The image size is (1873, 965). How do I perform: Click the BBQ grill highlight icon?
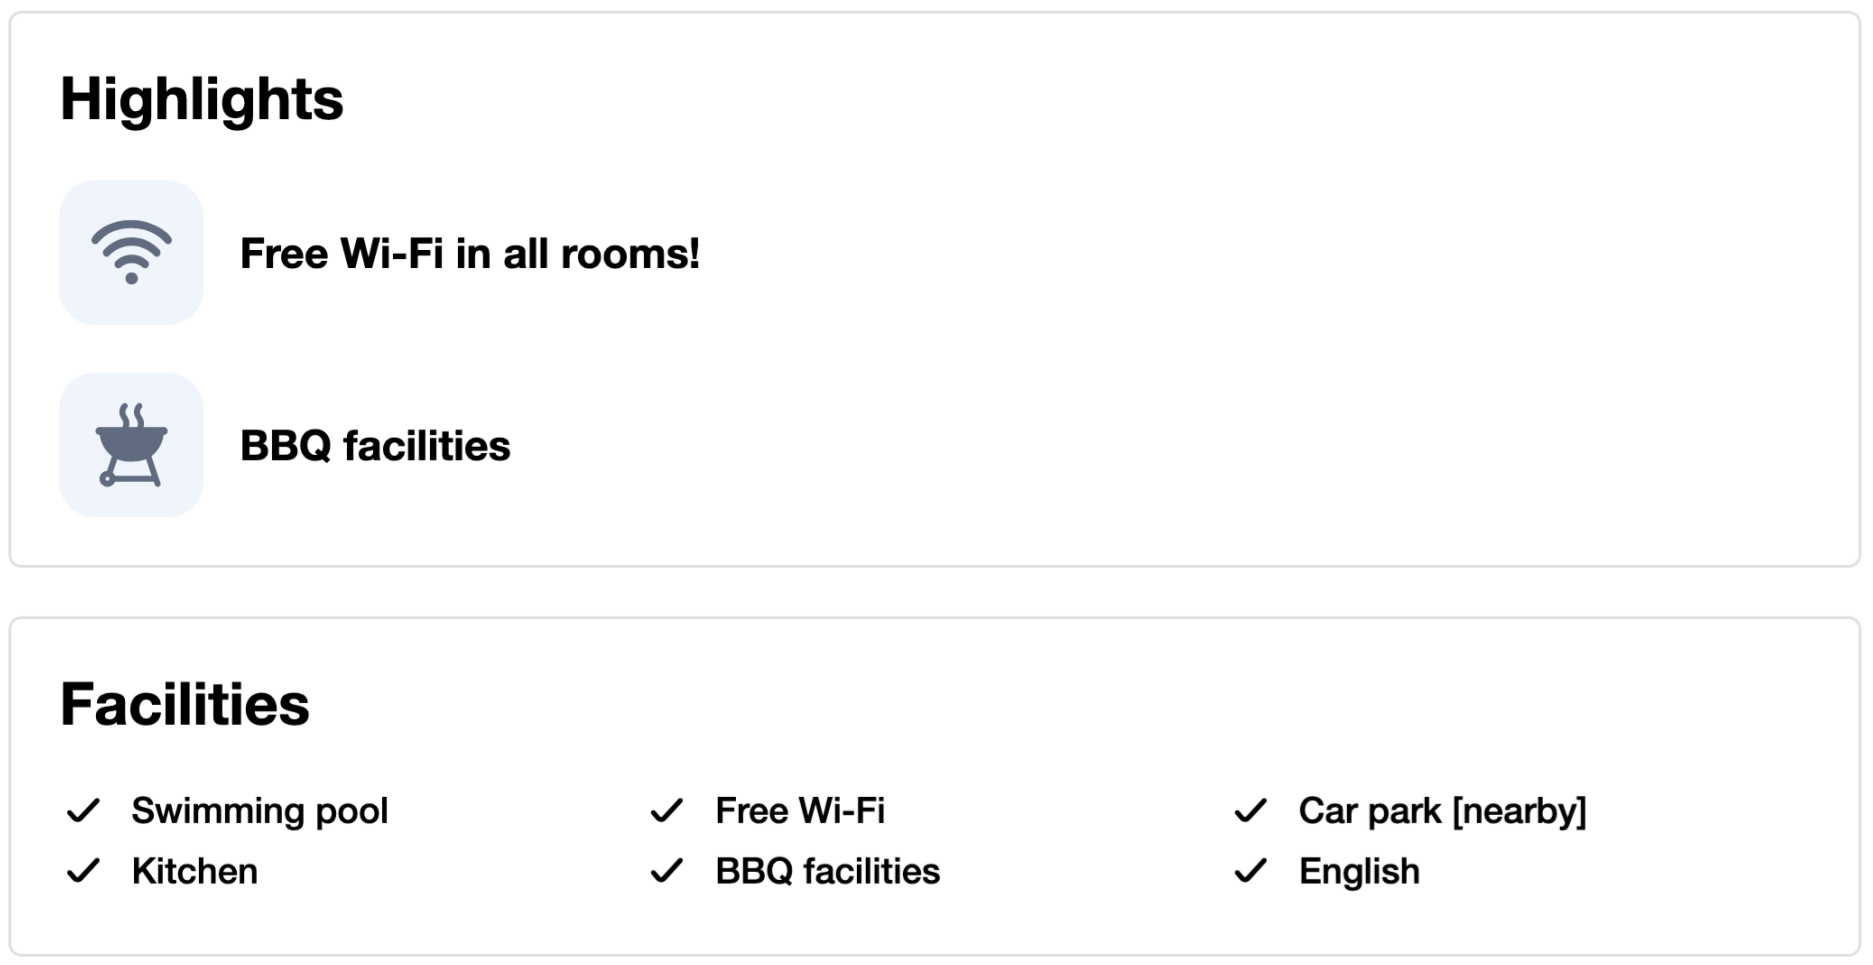(131, 445)
